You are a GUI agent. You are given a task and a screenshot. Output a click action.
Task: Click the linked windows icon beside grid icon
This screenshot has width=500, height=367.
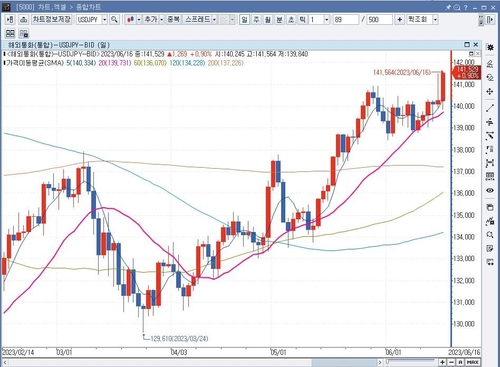[24, 33]
